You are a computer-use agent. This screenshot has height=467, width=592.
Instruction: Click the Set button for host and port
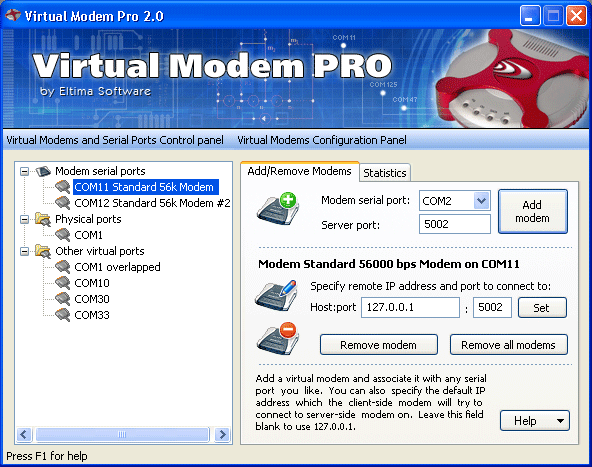point(542,308)
